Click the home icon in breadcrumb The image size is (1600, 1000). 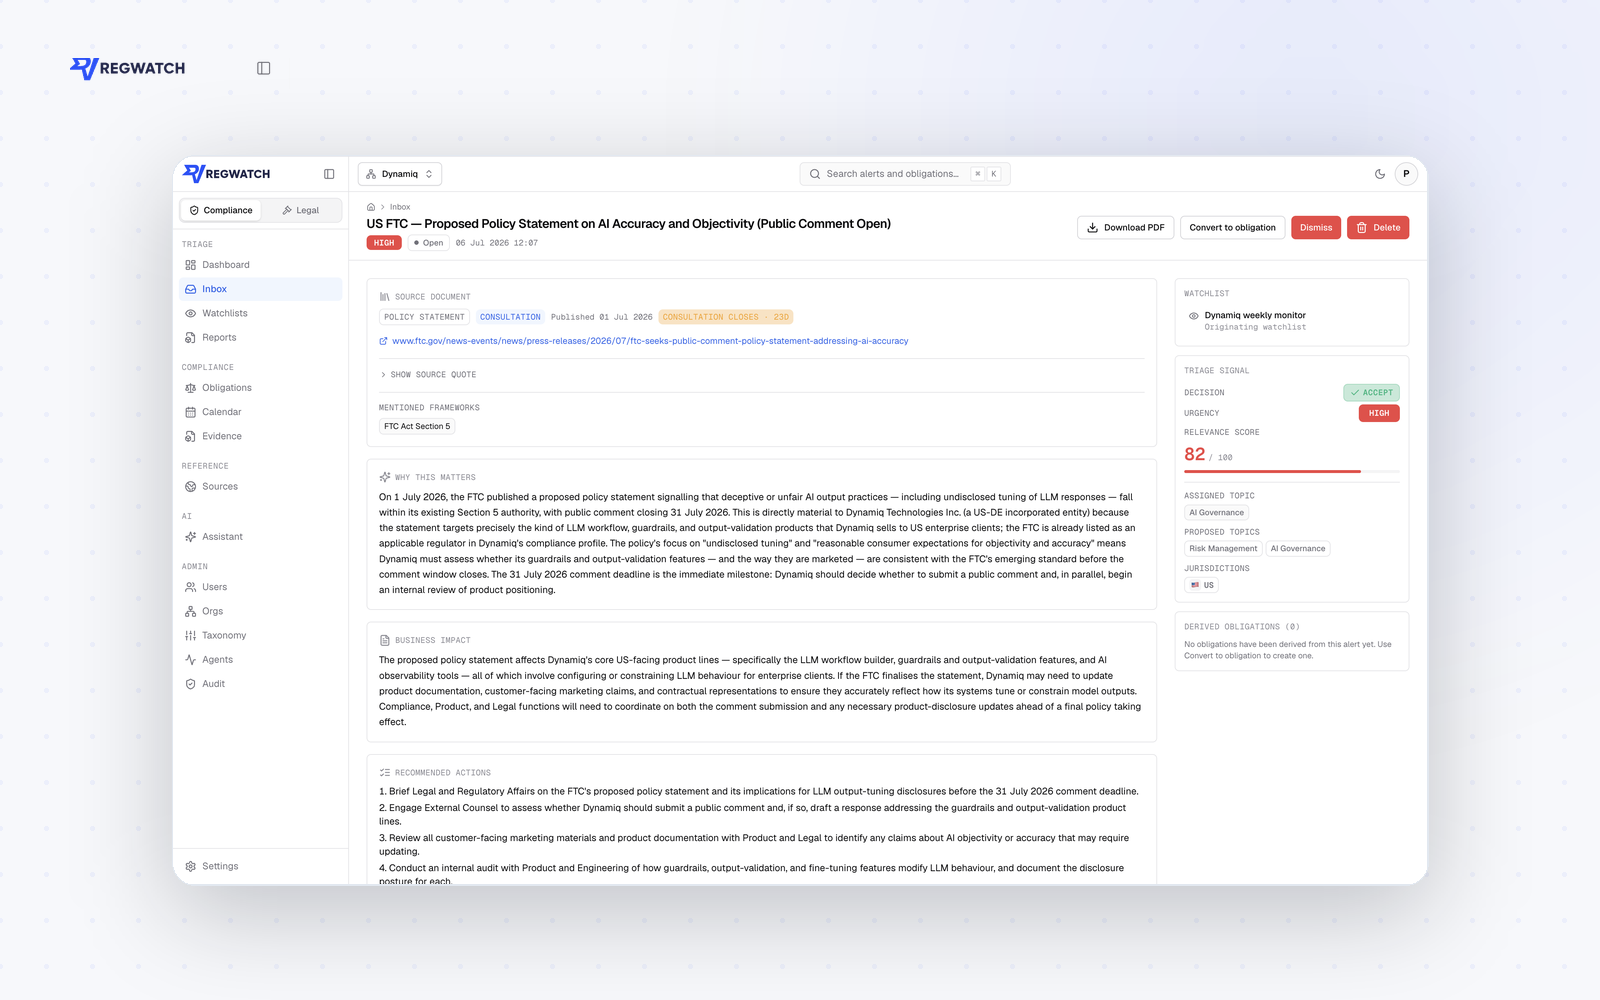click(x=371, y=207)
